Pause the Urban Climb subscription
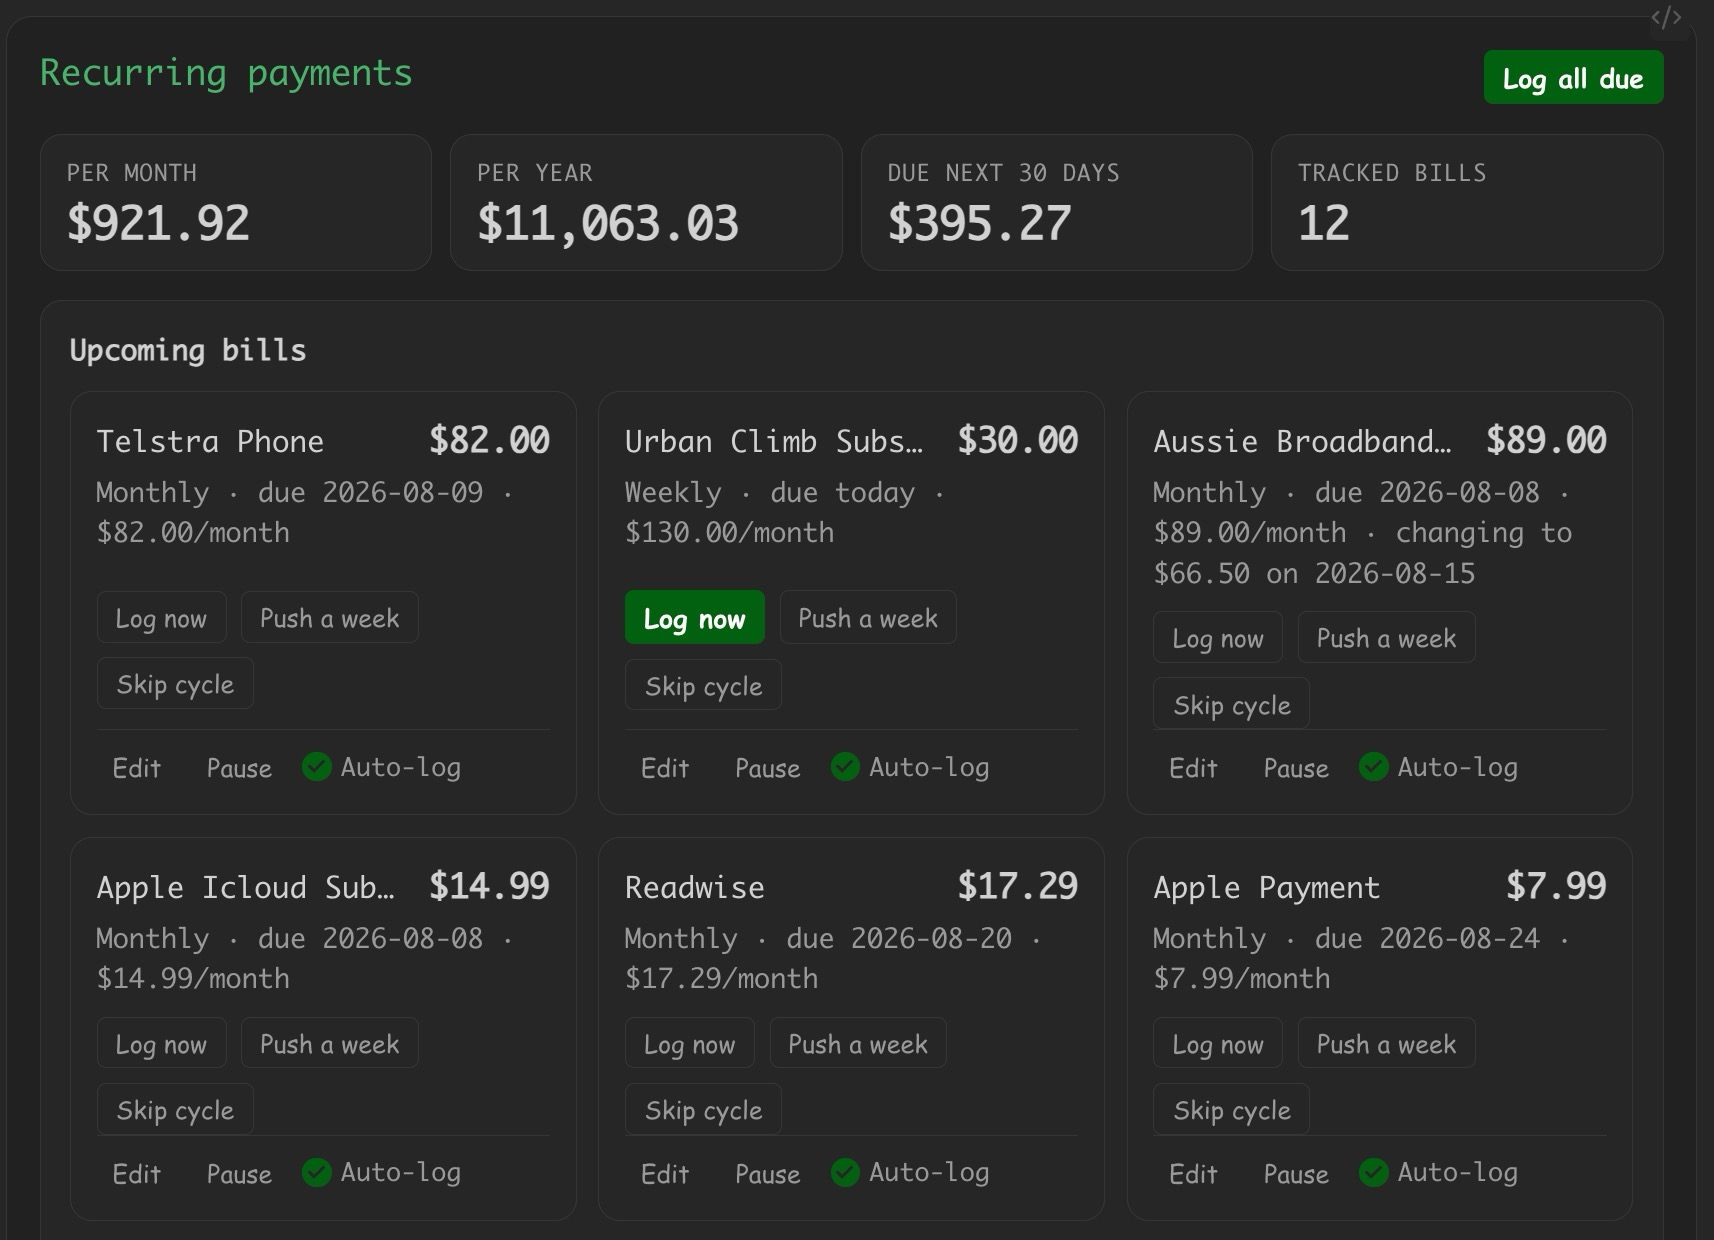Viewport: 1714px width, 1240px height. point(767,767)
